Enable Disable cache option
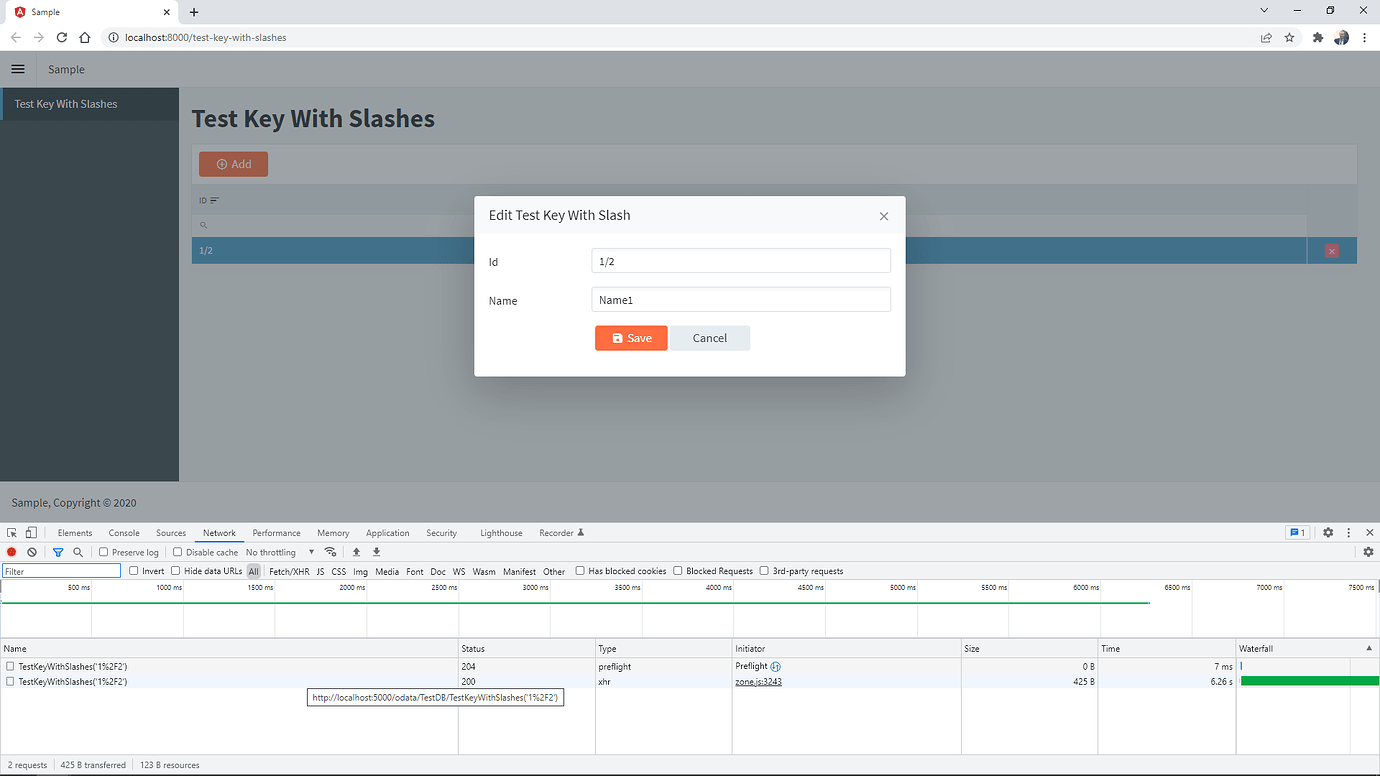This screenshot has height=776, width=1380. pos(175,551)
